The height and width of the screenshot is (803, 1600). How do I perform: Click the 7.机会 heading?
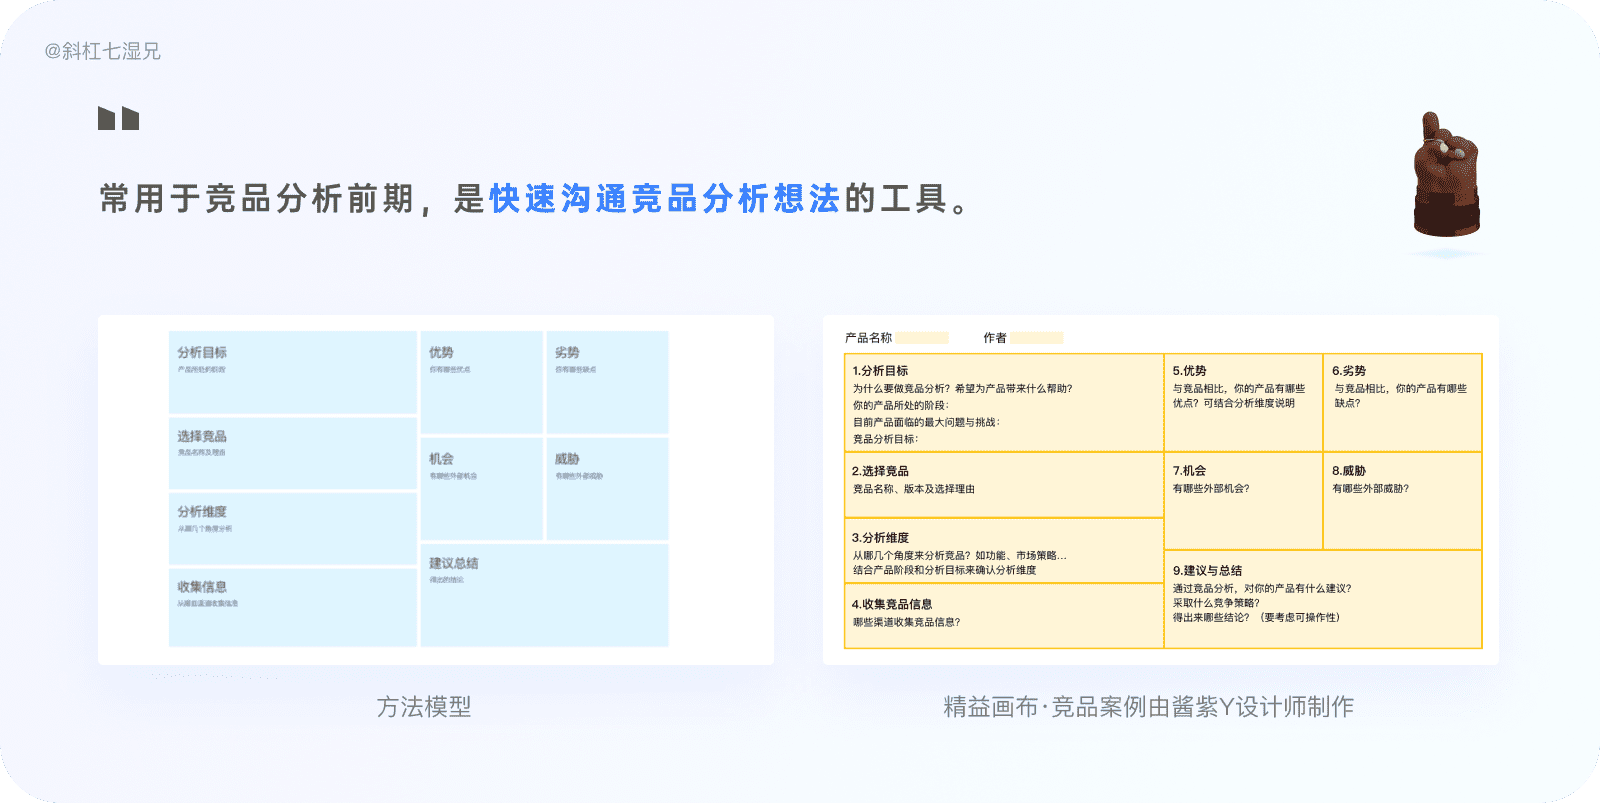[x=1189, y=471]
